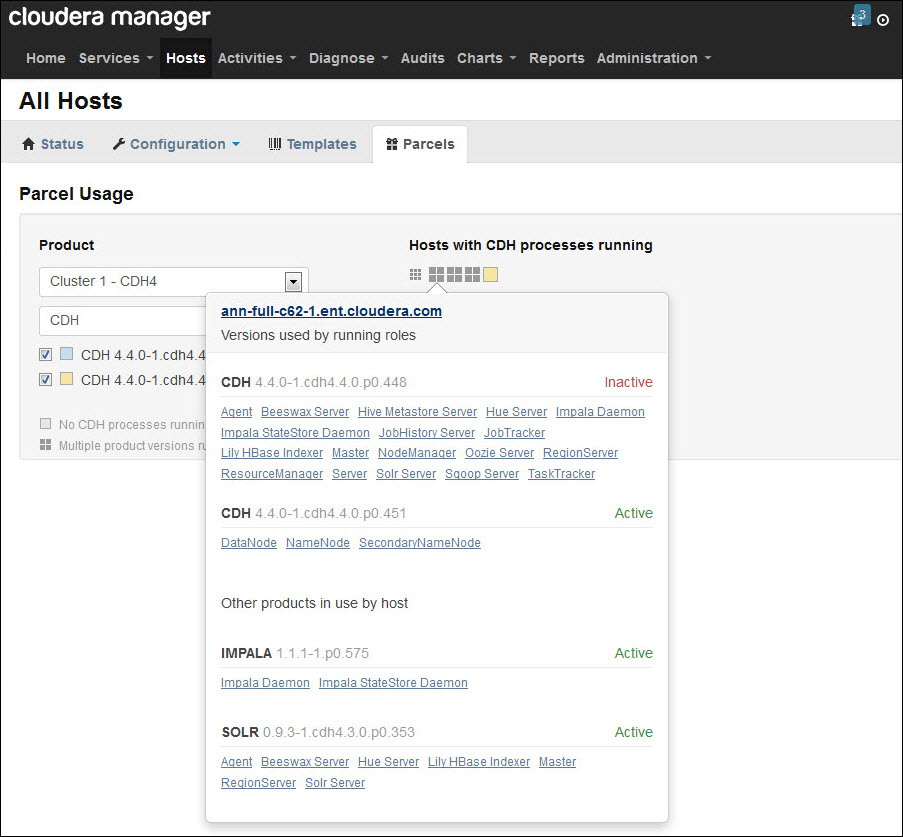Open the TaskTracker link

tap(561, 474)
